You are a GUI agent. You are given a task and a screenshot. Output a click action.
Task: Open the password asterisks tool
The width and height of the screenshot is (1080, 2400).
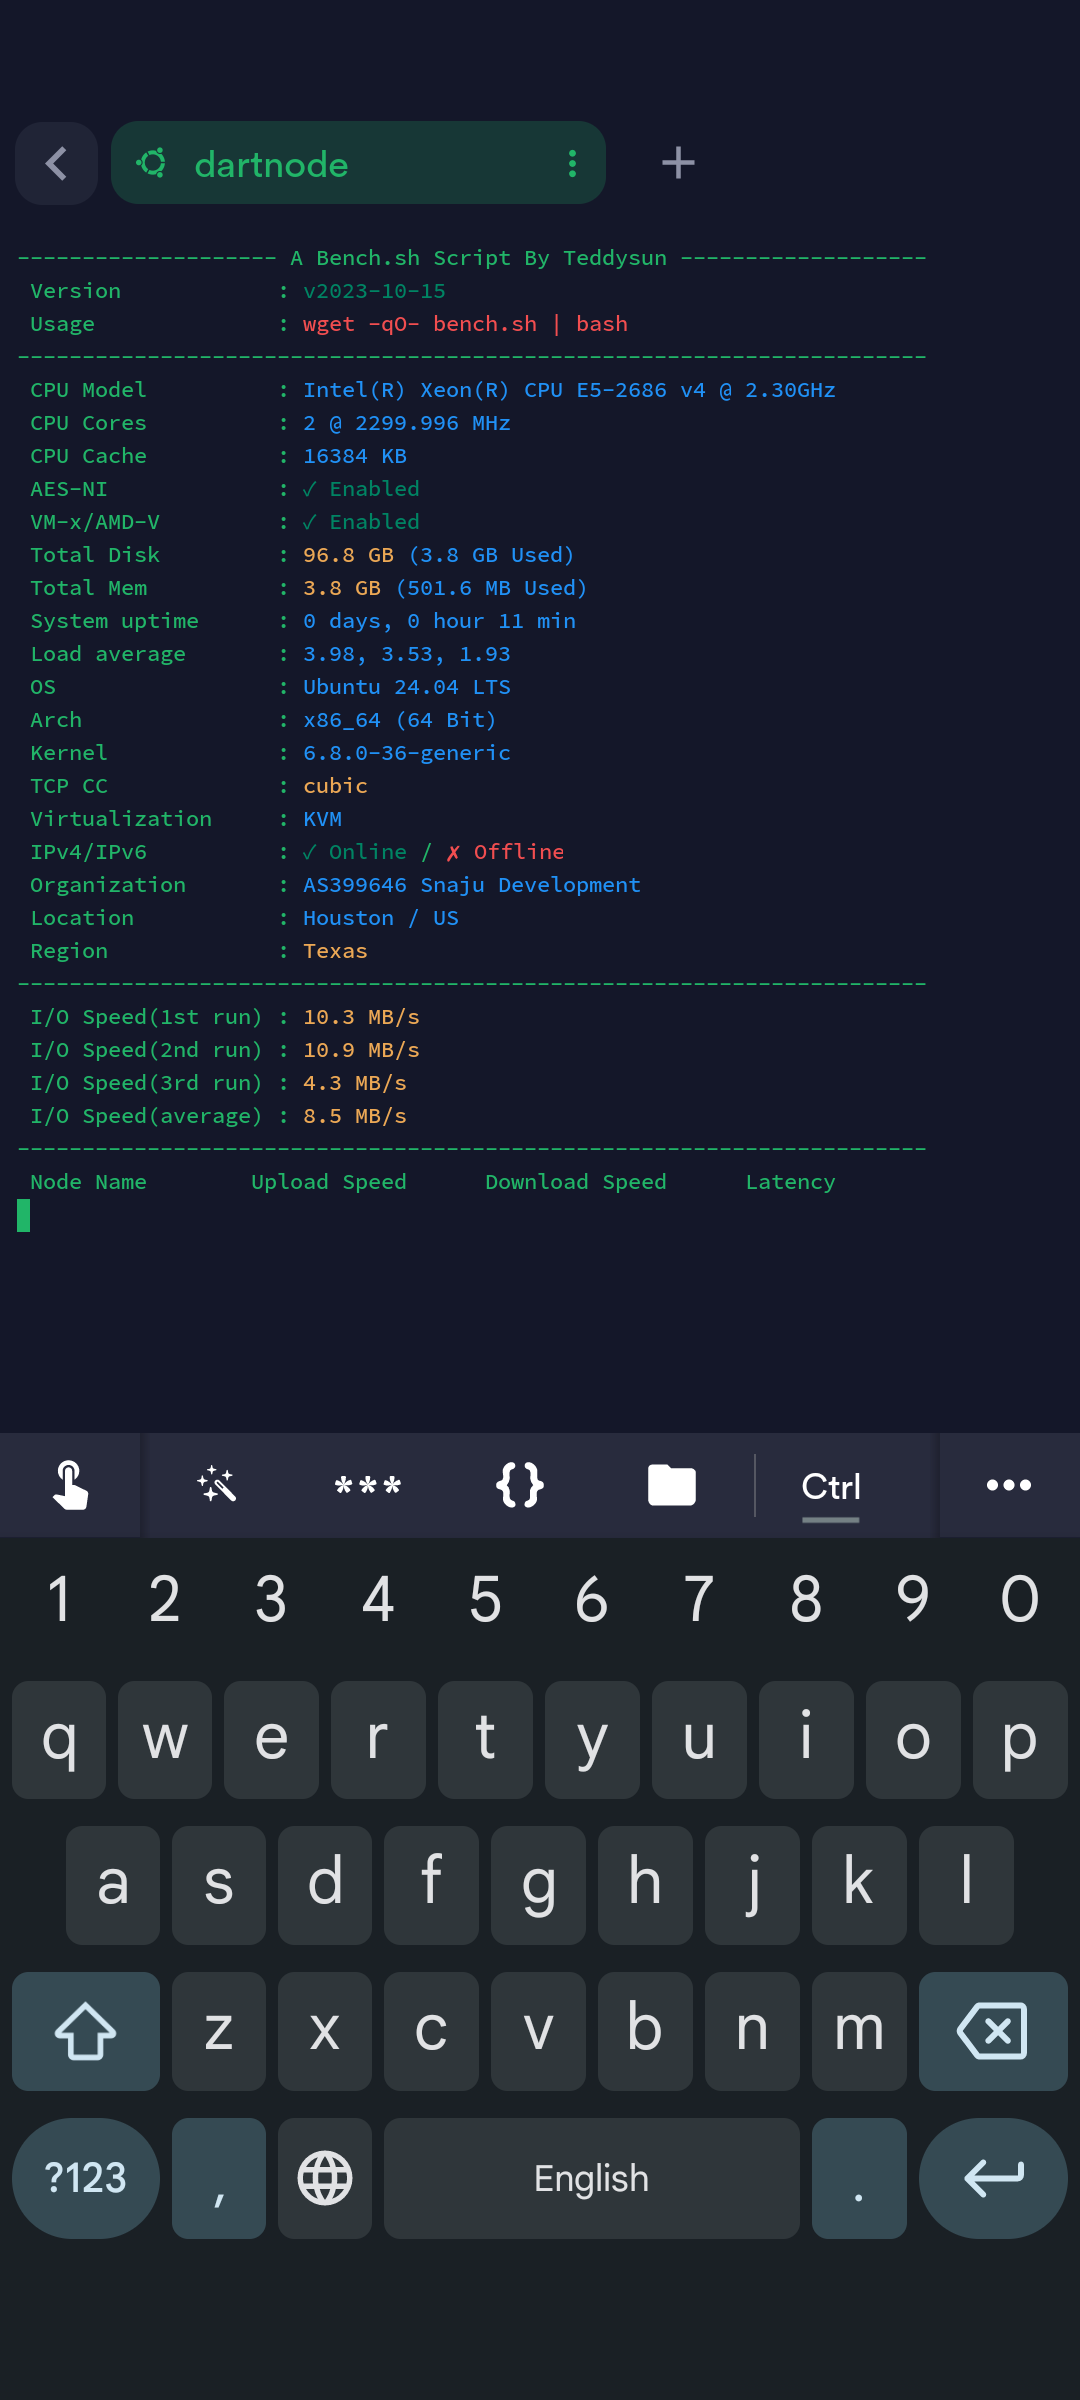click(368, 1485)
